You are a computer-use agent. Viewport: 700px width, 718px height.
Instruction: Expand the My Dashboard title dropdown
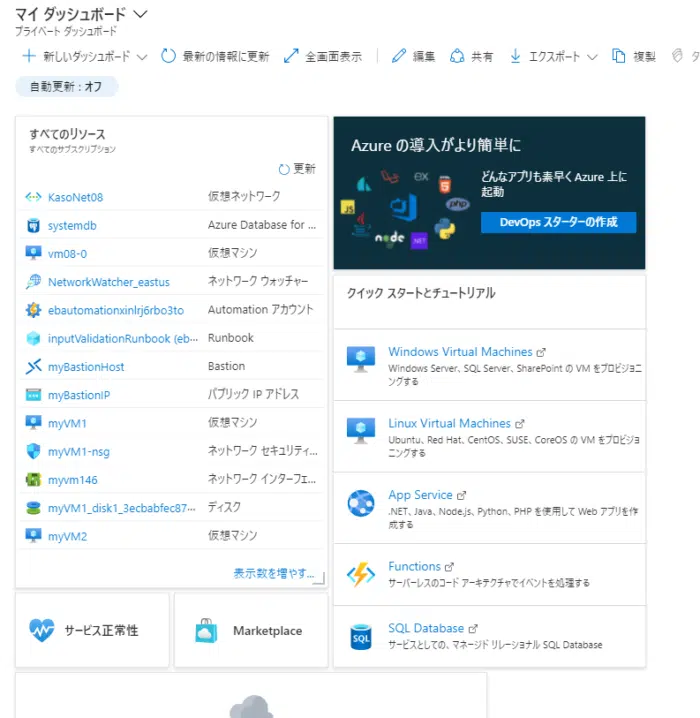point(140,14)
